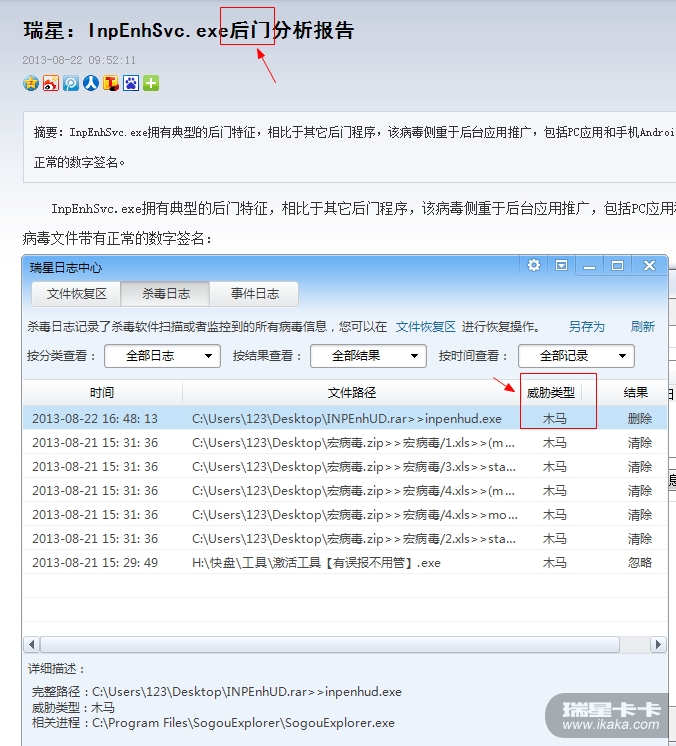Select the 宏病毒/4.xls>>(m... row
This screenshot has height=746, width=676.
point(345,491)
